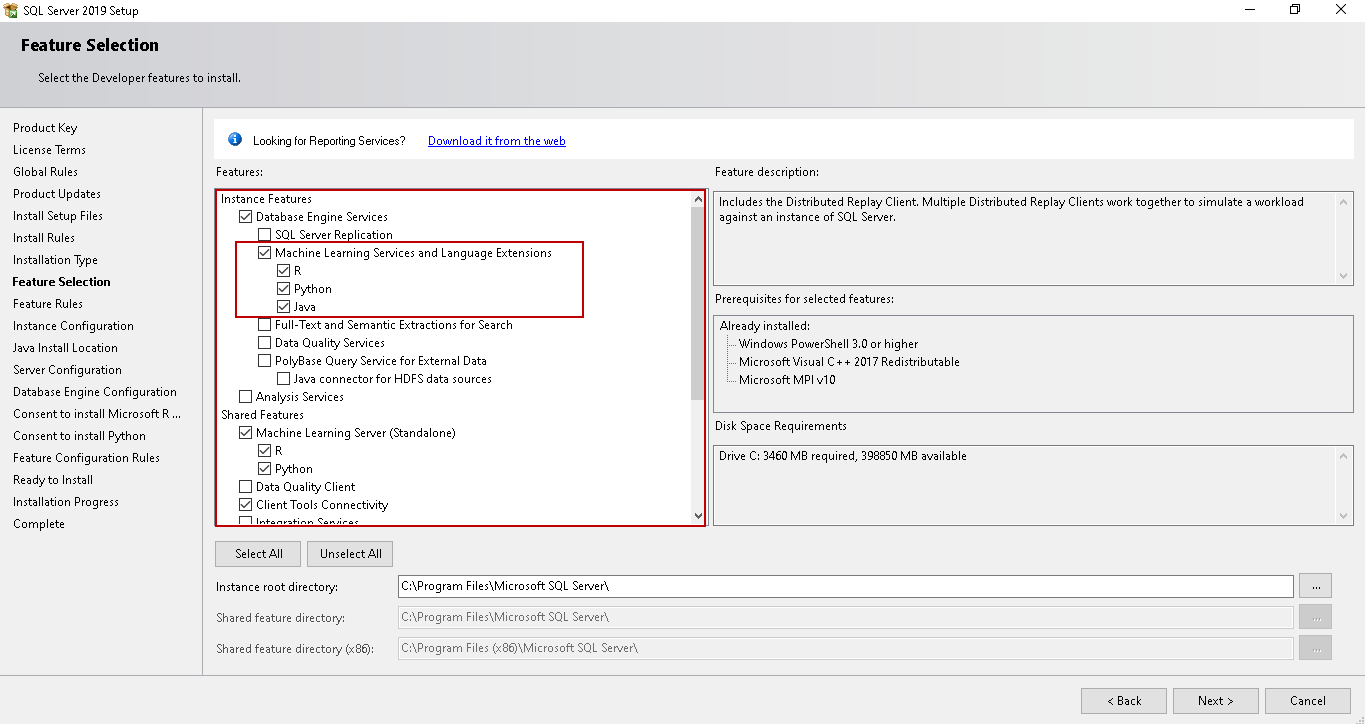
Task: Uncheck Machine Learning Server (Standalone)
Action: point(245,433)
